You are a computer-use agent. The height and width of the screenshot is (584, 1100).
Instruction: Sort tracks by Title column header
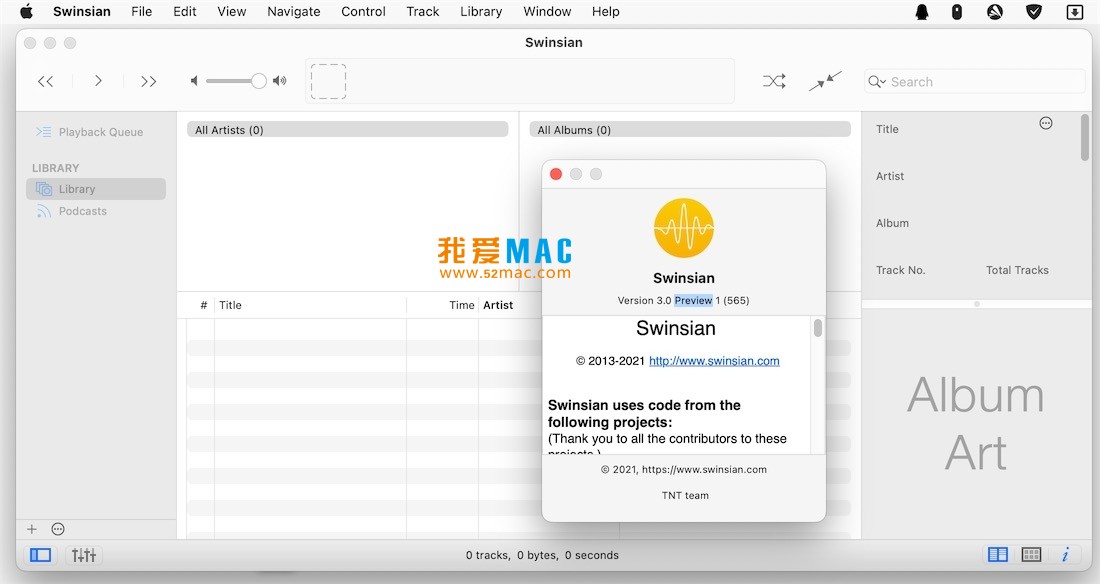230,305
